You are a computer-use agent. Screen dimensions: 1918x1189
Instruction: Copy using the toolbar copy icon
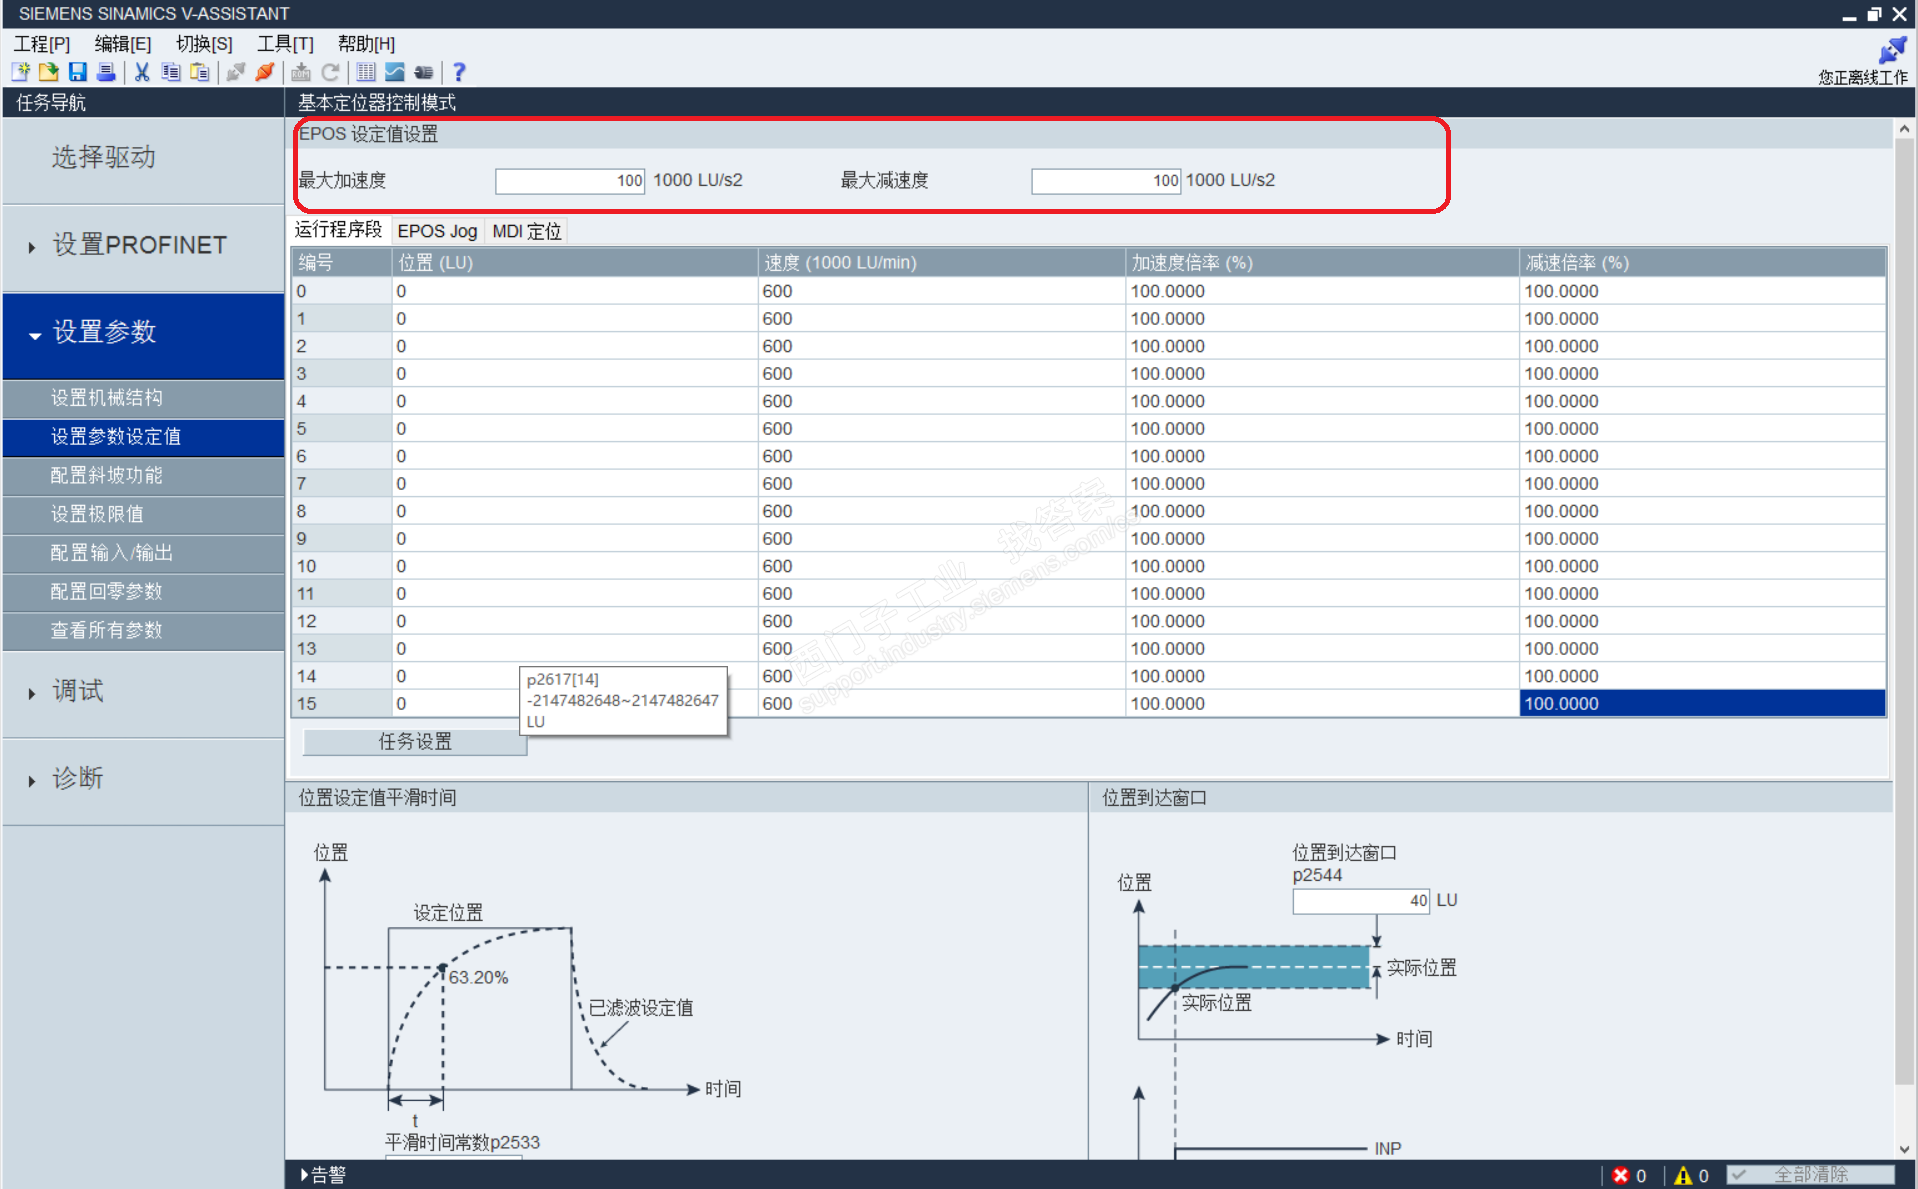point(171,72)
